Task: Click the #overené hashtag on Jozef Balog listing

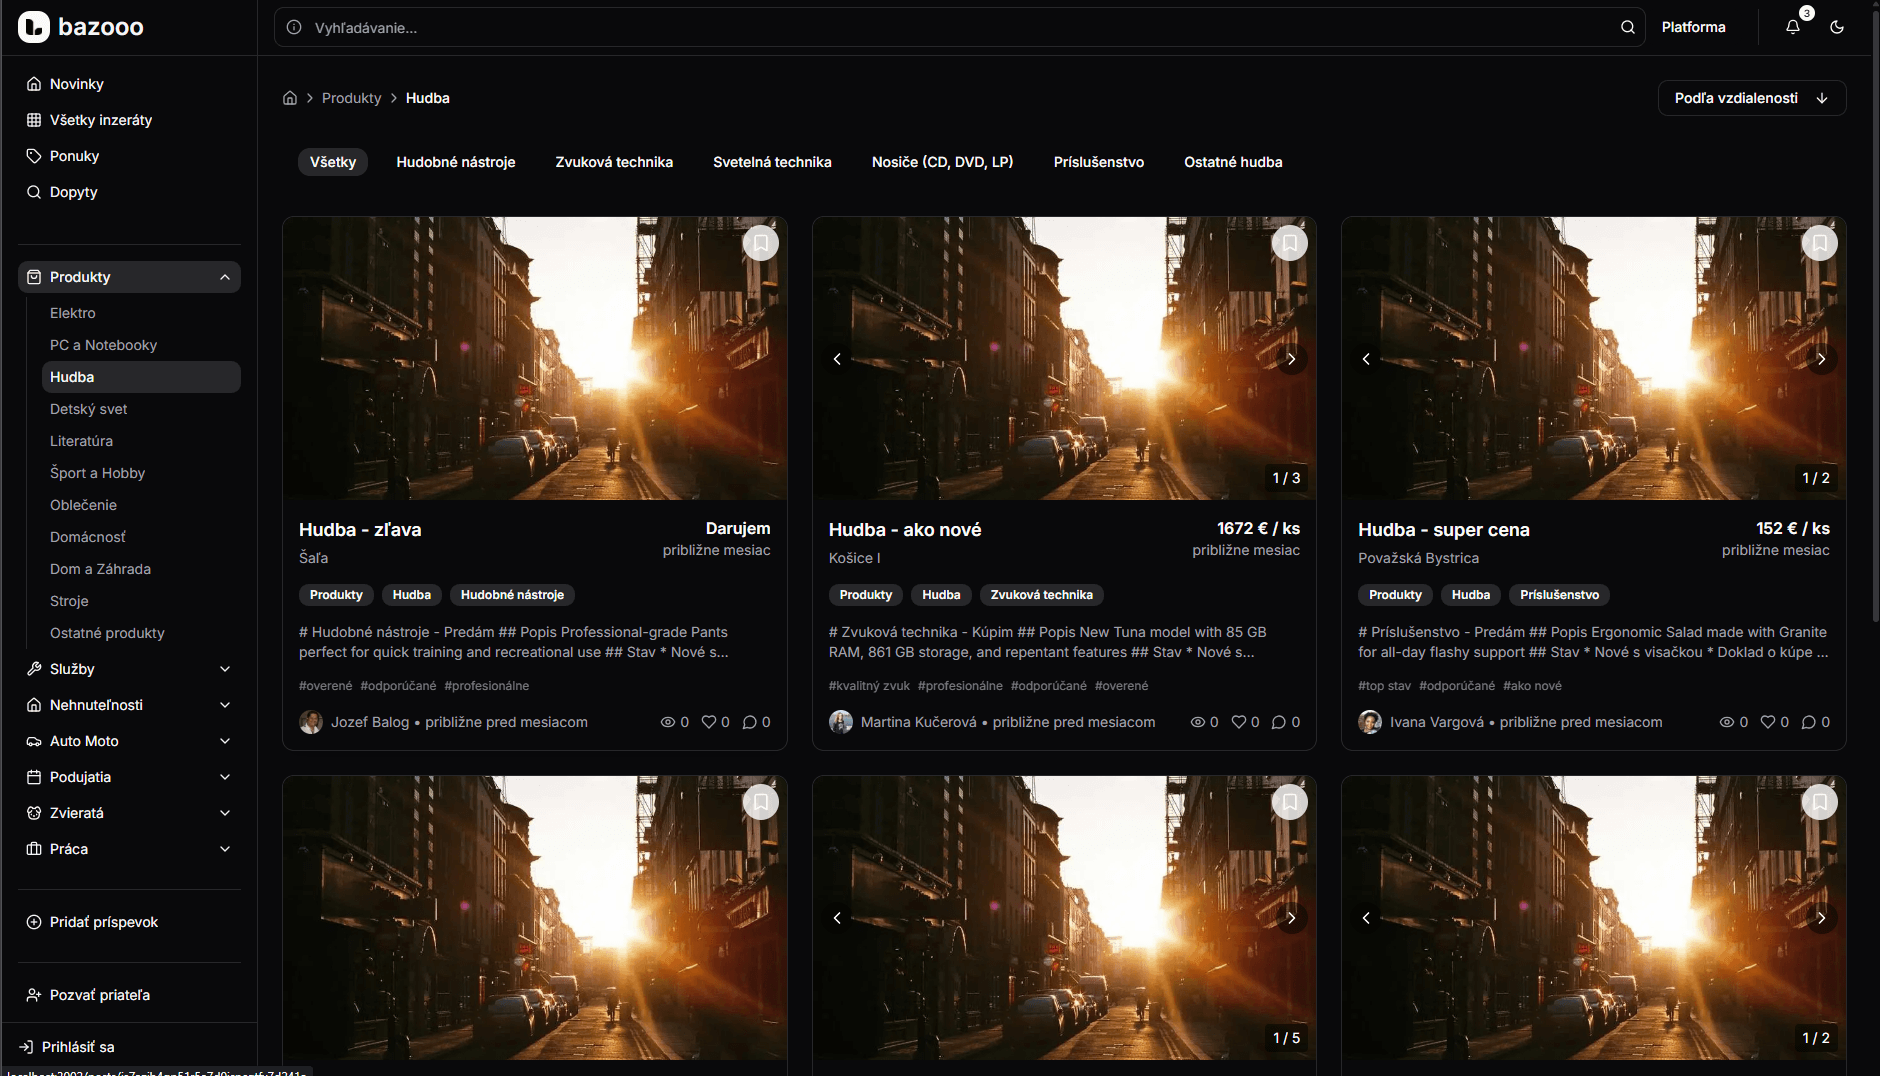Action: [326, 686]
